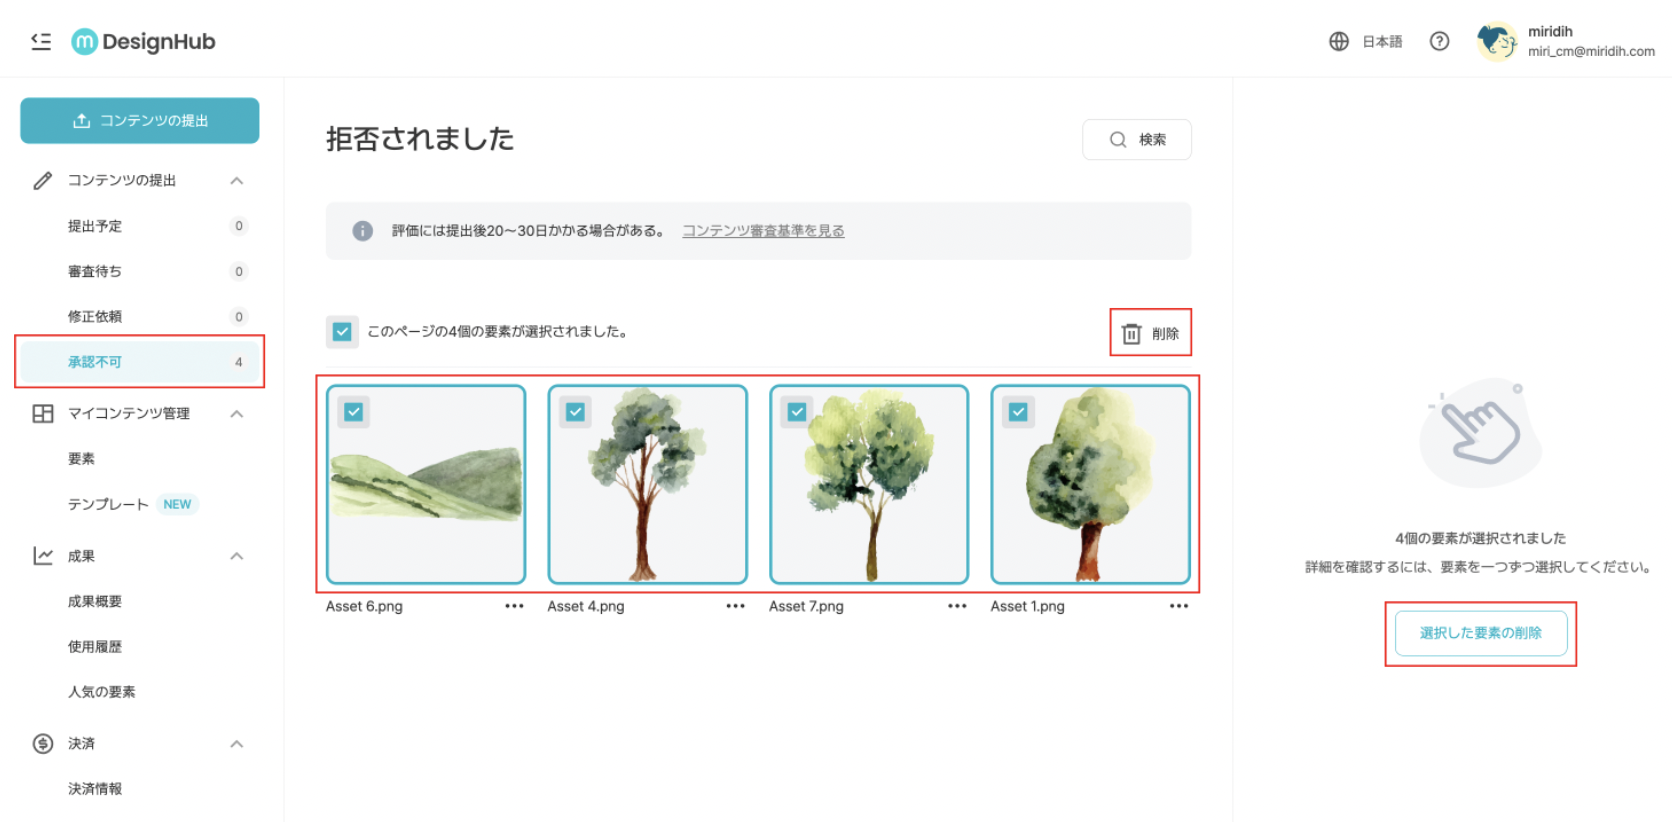Open more options for Asset 6.png
Image resolution: width=1672 pixels, height=822 pixels.
pos(514,606)
